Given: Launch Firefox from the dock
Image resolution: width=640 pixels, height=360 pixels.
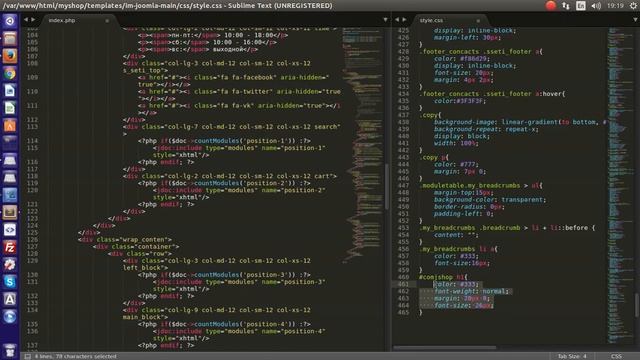Looking at the screenshot, I should [x=10, y=56].
